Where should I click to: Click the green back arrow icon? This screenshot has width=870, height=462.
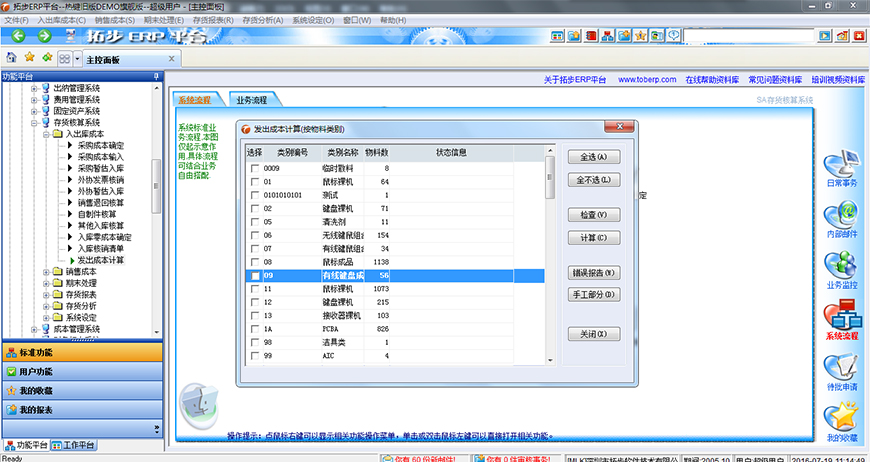16,37
